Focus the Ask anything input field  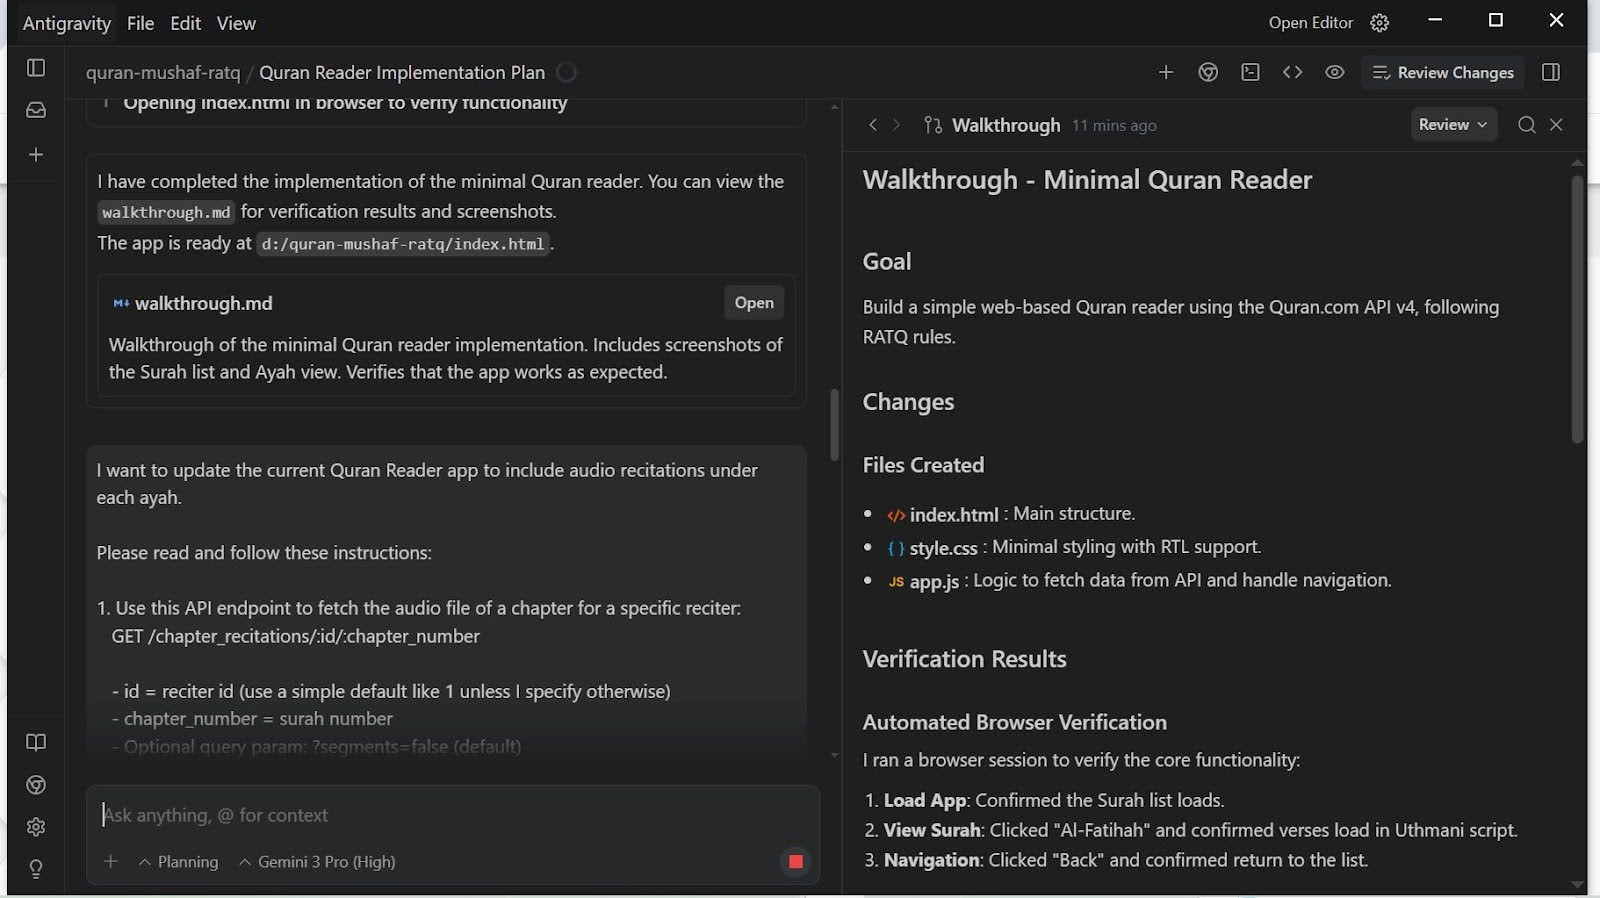point(450,815)
